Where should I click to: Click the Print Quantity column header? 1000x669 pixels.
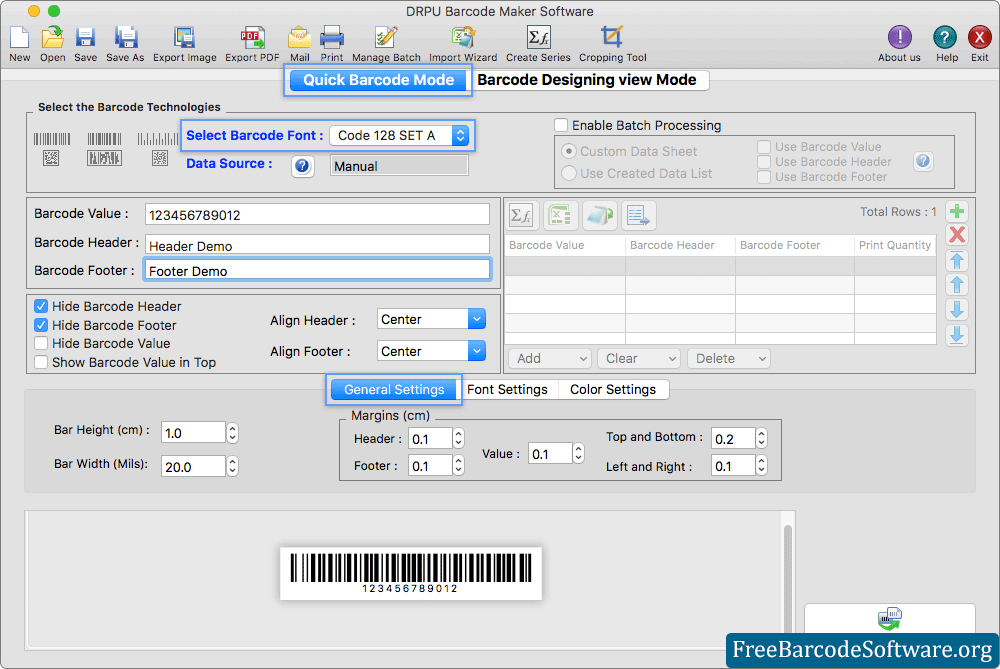pyautogui.click(x=895, y=245)
